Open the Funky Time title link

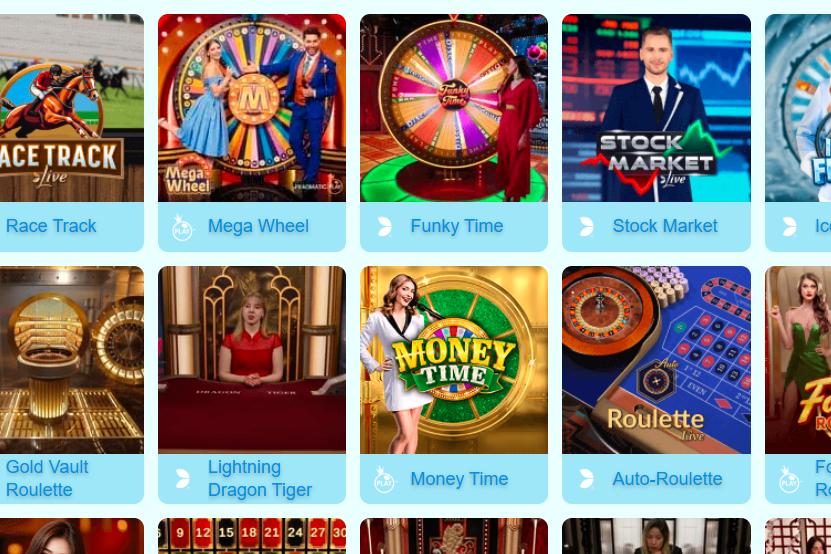457,226
